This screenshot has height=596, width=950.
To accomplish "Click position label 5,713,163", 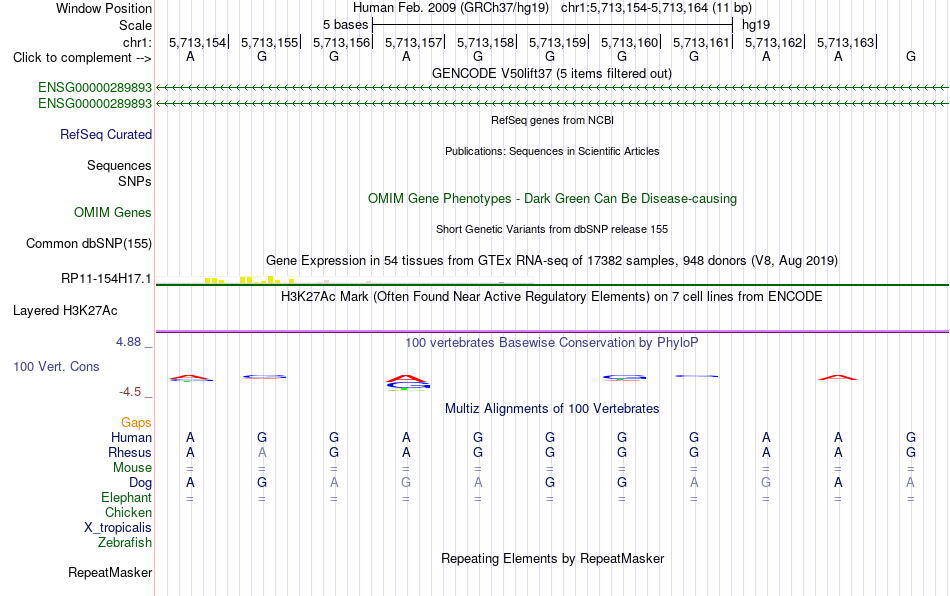I will point(846,42).
